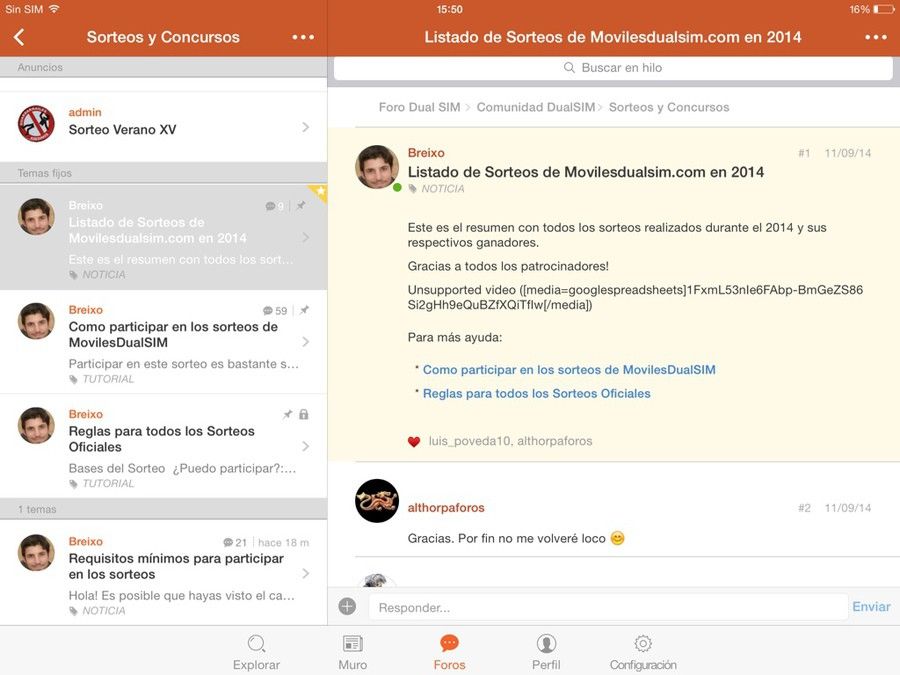Click the Responder reply input field
This screenshot has height=675, width=900.
(x=608, y=607)
